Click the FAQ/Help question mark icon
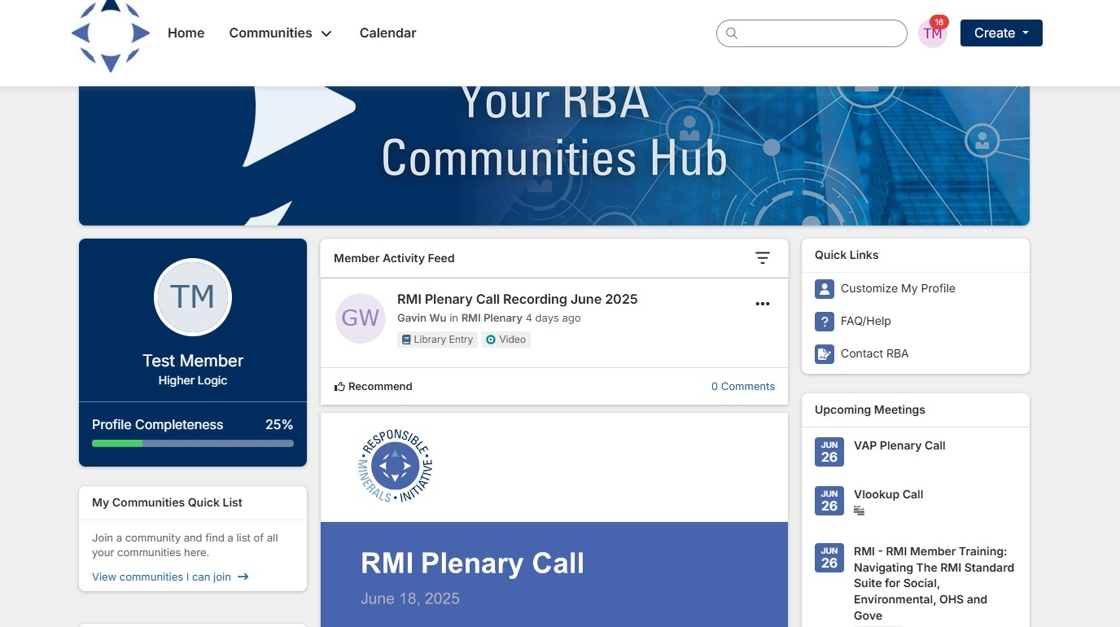 [x=824, y=321]
